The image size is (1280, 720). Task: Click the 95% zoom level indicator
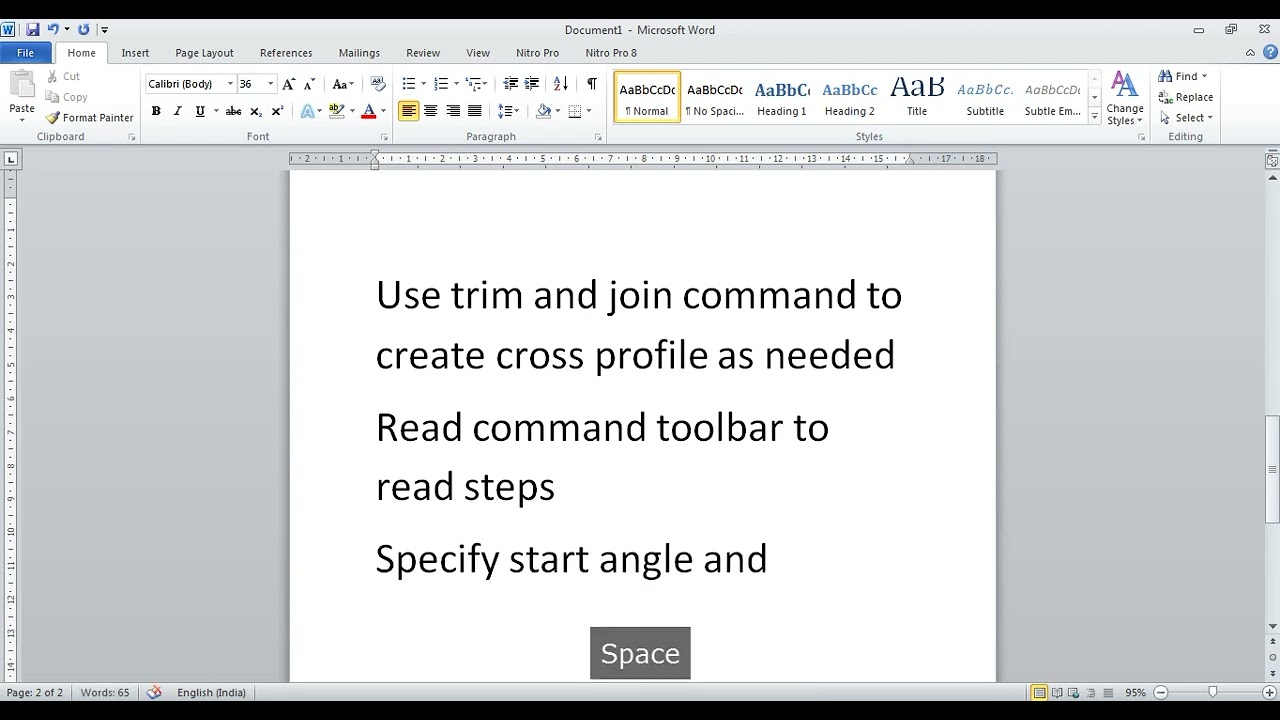coord(1135,692)
